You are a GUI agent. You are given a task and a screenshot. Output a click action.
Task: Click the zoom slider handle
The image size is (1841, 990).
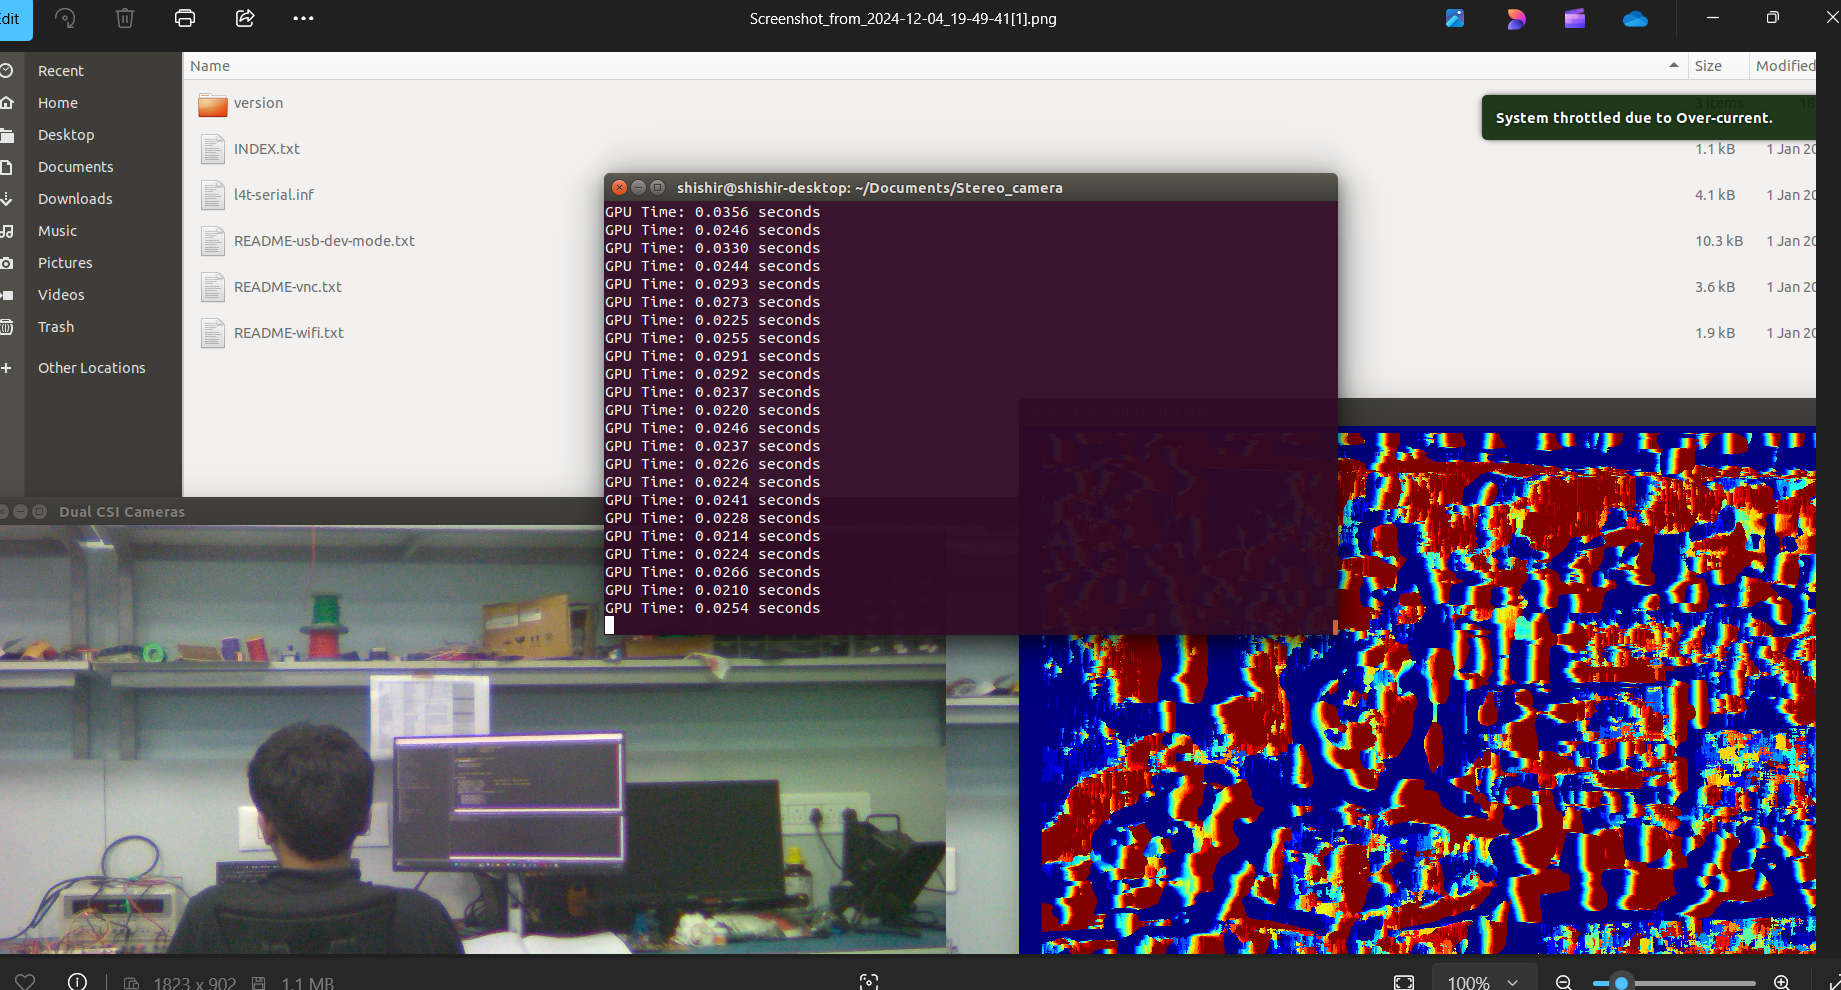1622,983
